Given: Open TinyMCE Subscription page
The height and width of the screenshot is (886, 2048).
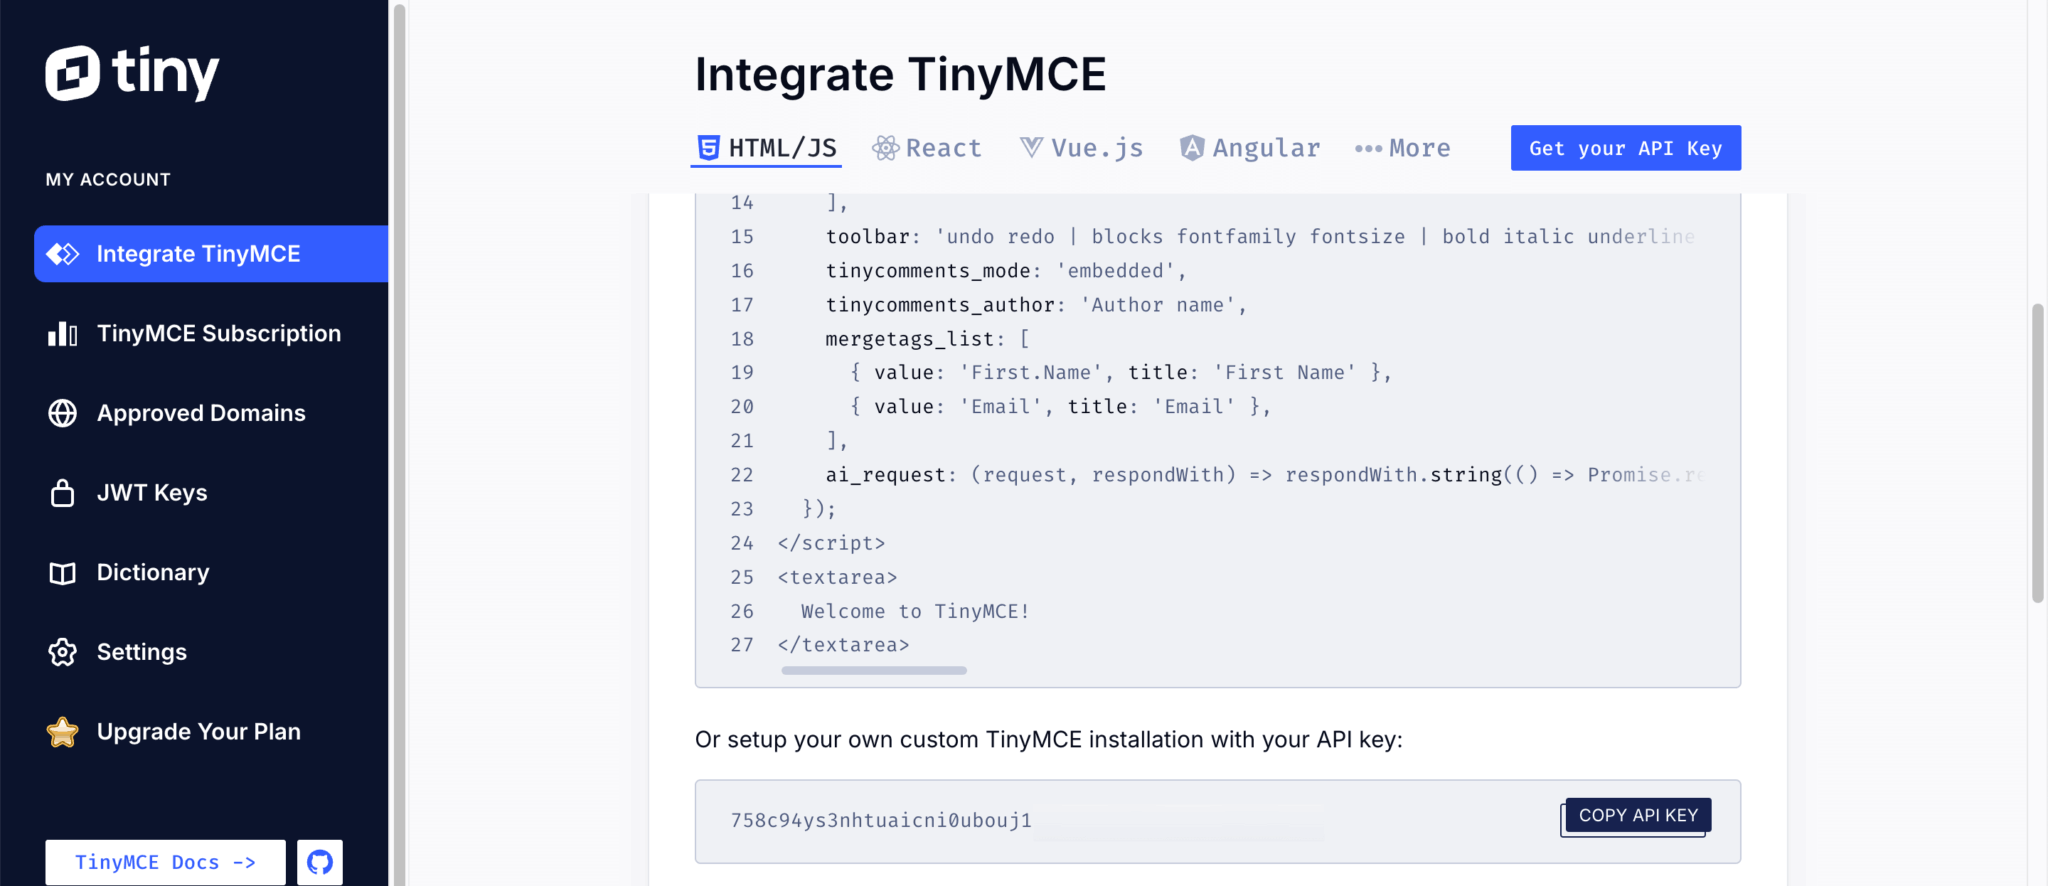Looking at the screenshot, I should click(x=218, y=333).
